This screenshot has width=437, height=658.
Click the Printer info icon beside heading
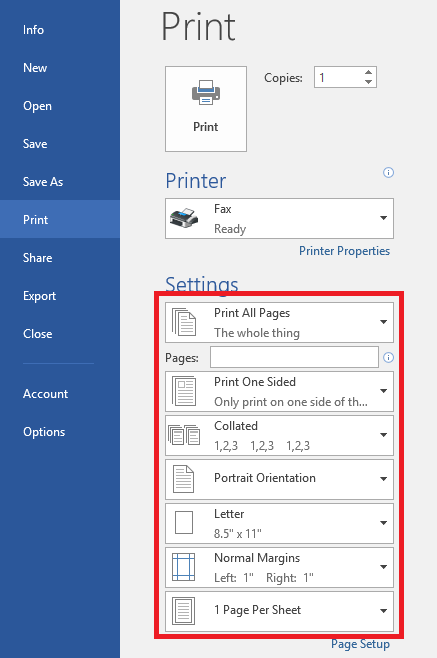(388, 172)
